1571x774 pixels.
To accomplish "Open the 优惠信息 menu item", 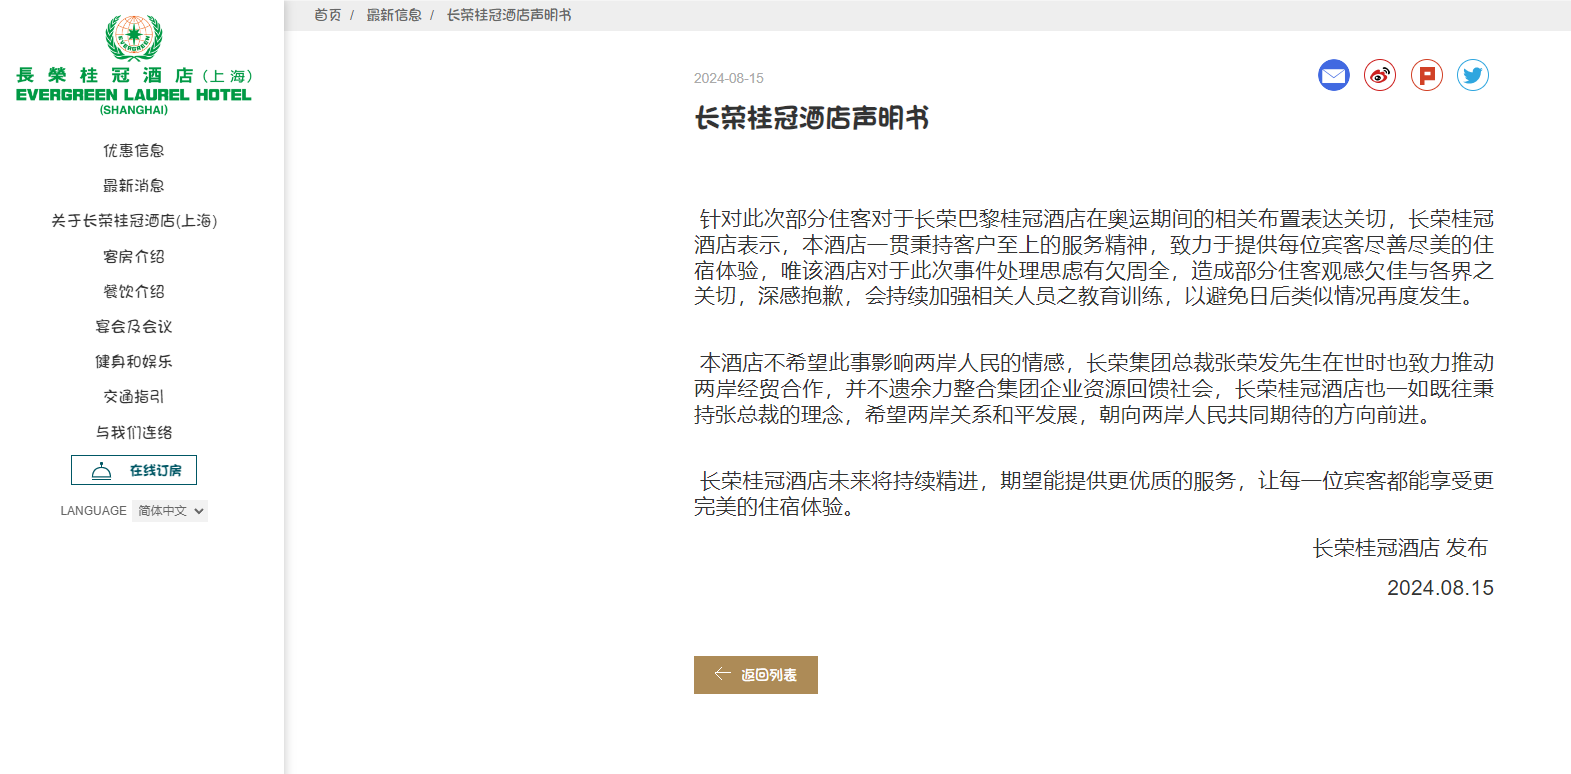I will (x=134, y=150).
